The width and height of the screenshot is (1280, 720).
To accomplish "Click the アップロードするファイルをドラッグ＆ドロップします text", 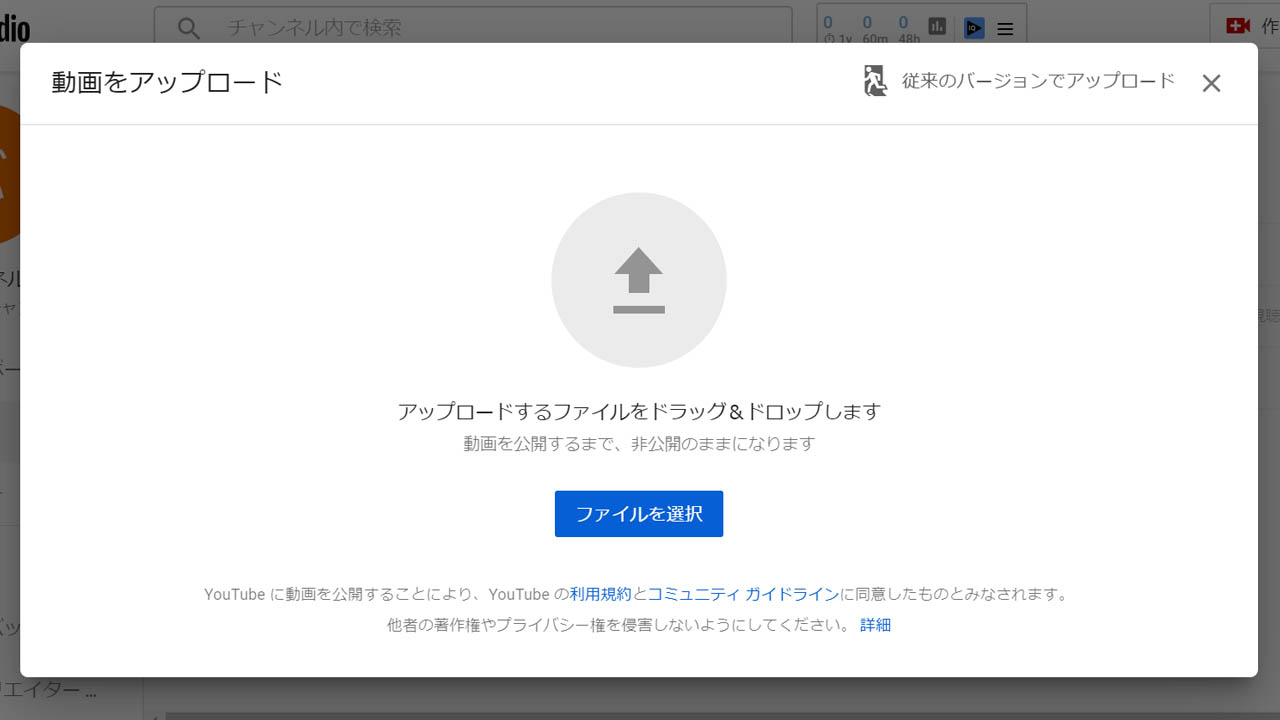I will (x=639, y=411).
